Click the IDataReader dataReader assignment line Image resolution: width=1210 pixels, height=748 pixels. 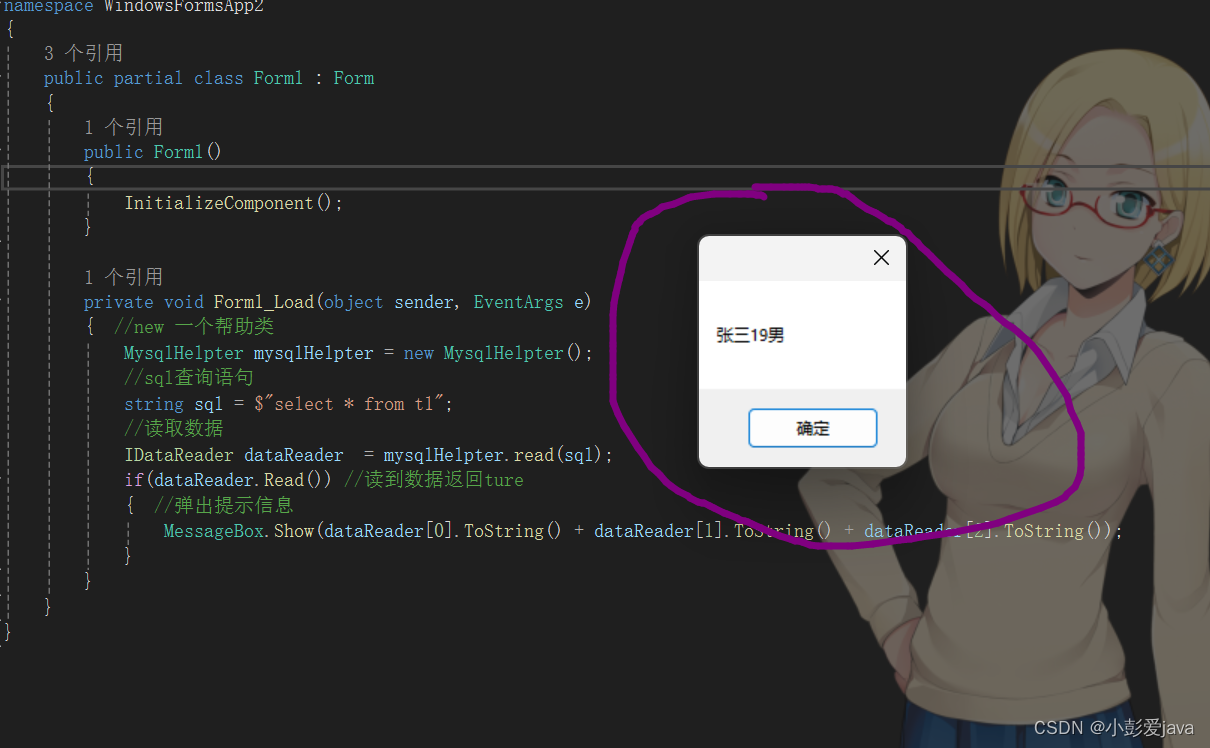[368, 455]
